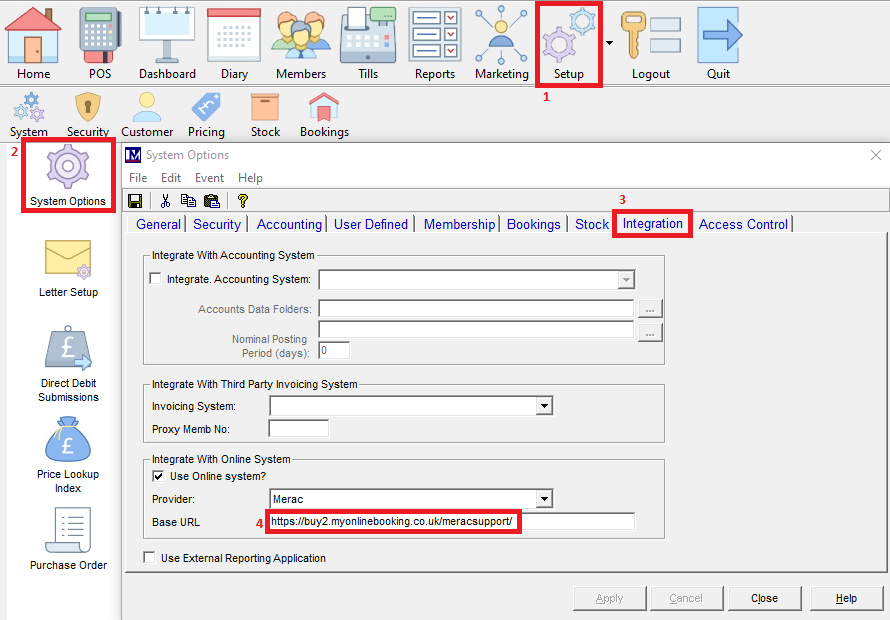Uncheck Use Online system checkbox
Image resolution: width=890 pixels, height=620 pixels.
point(158,476)
